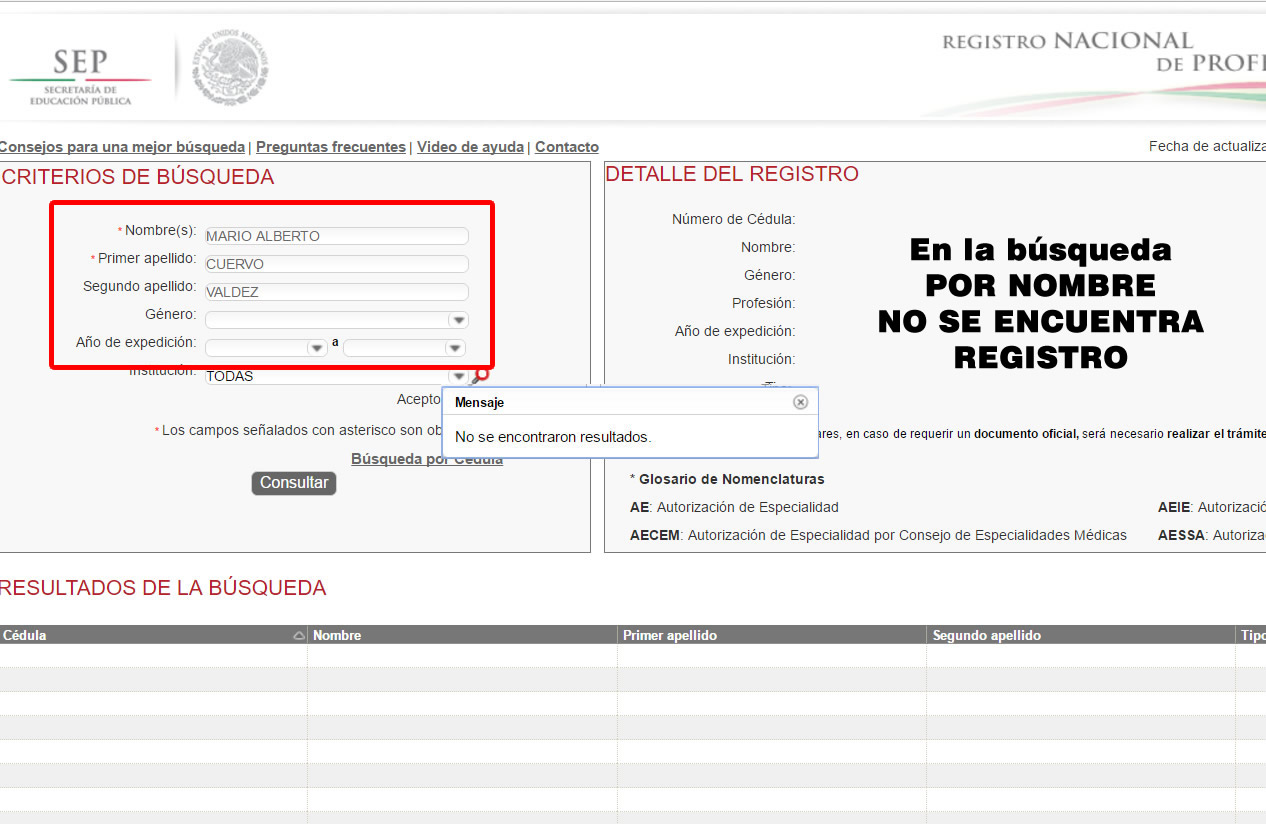Screen dimensions: 1266x824
Task: Click the CRITERIOS DE BÚSQUEDA heading
Action: coord(137,177)
